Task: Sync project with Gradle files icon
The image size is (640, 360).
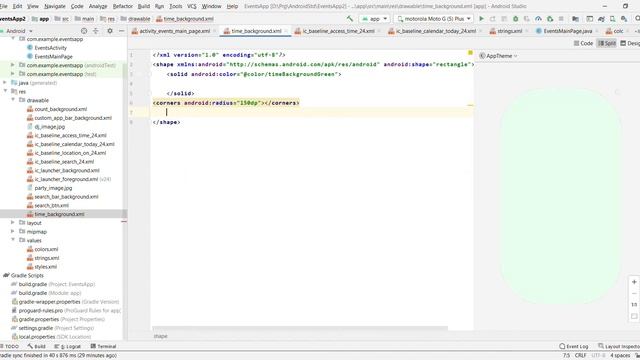Action: [601, 19]
